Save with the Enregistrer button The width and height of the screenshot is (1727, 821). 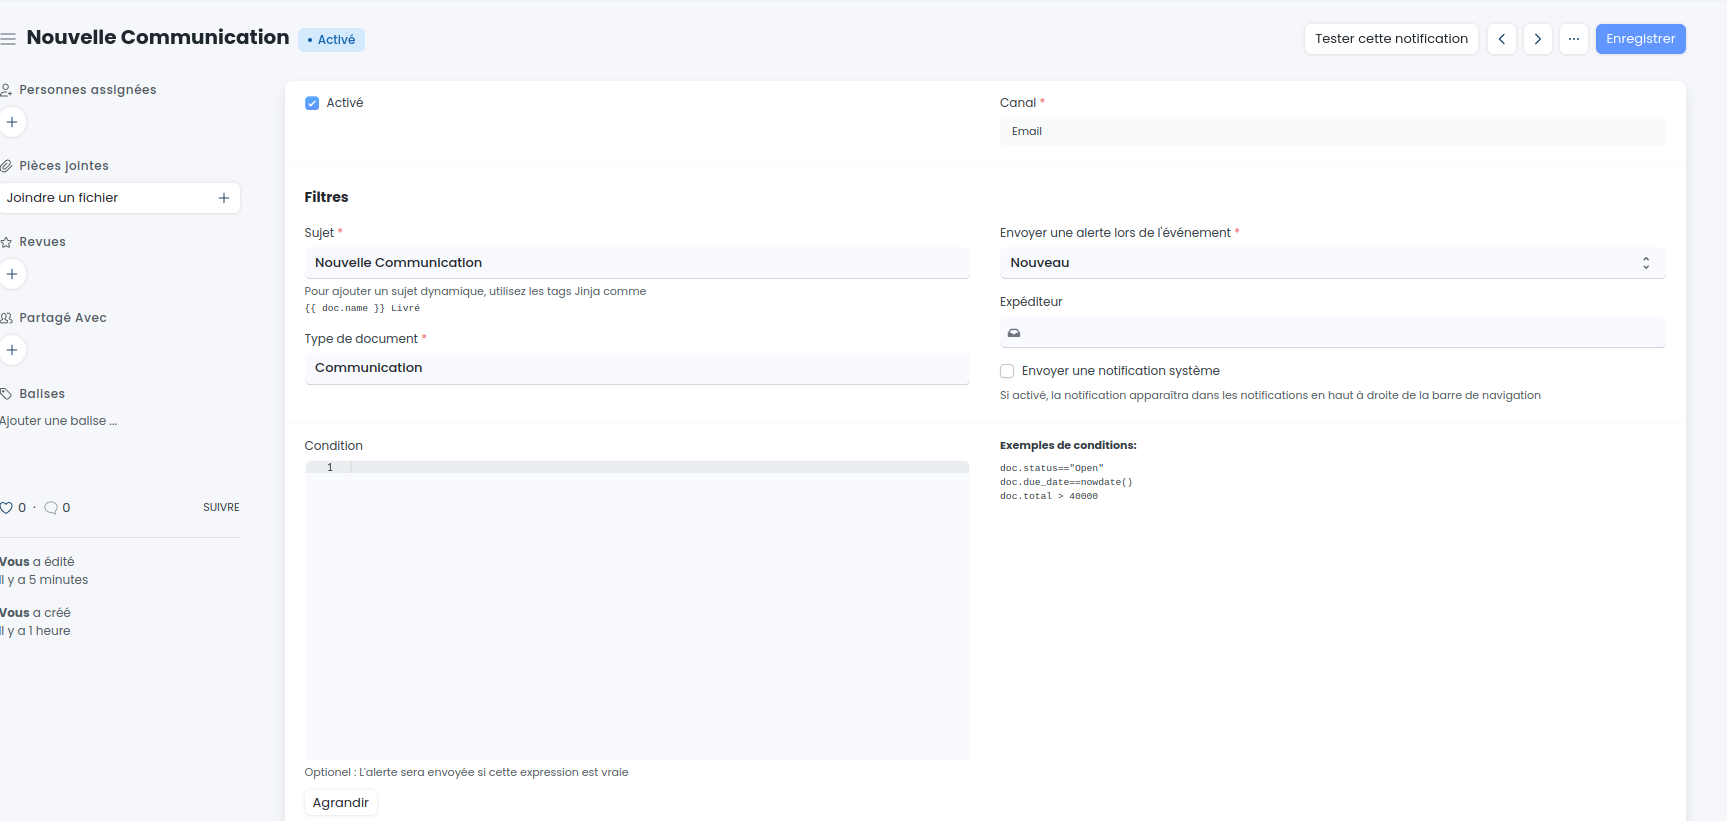click(x=1640, y=39)
